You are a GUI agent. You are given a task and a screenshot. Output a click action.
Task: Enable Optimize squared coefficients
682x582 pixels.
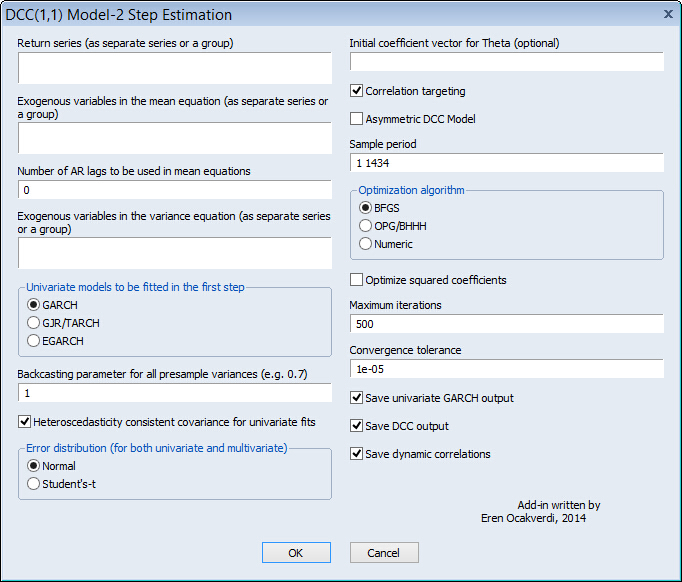click(x=357, y=280)
